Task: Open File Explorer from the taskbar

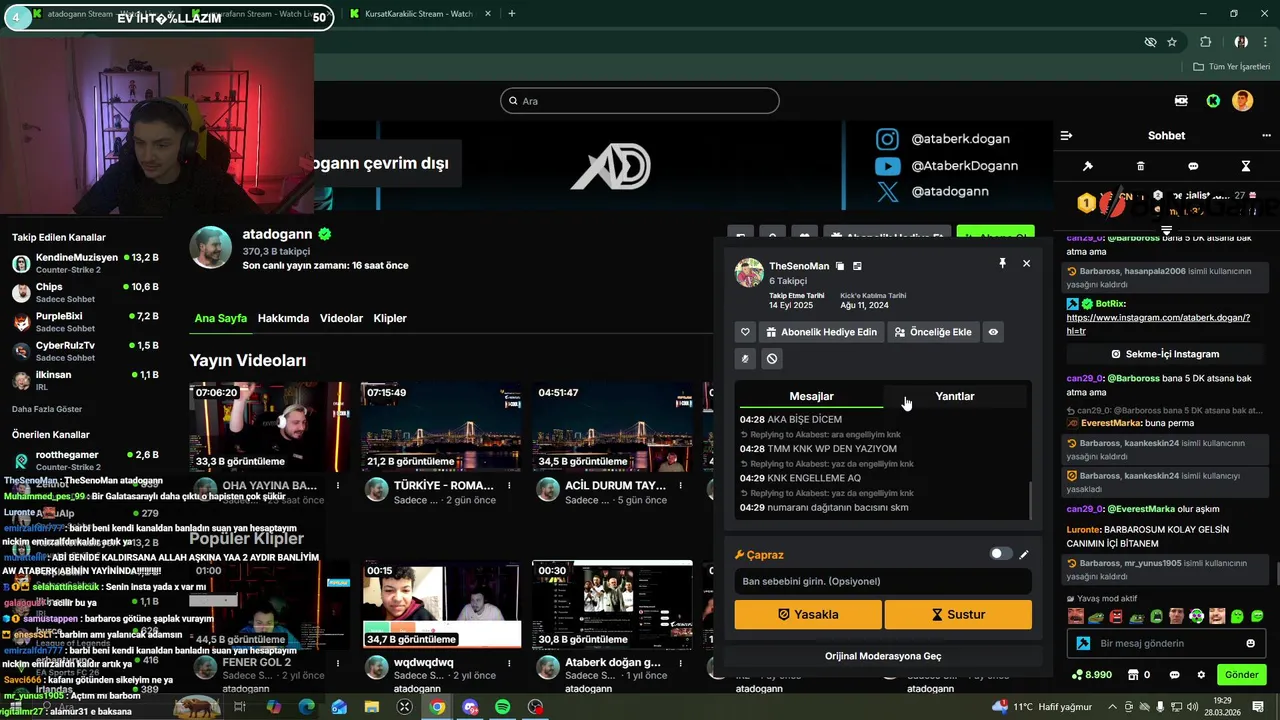Action: [x=372, y=707]
